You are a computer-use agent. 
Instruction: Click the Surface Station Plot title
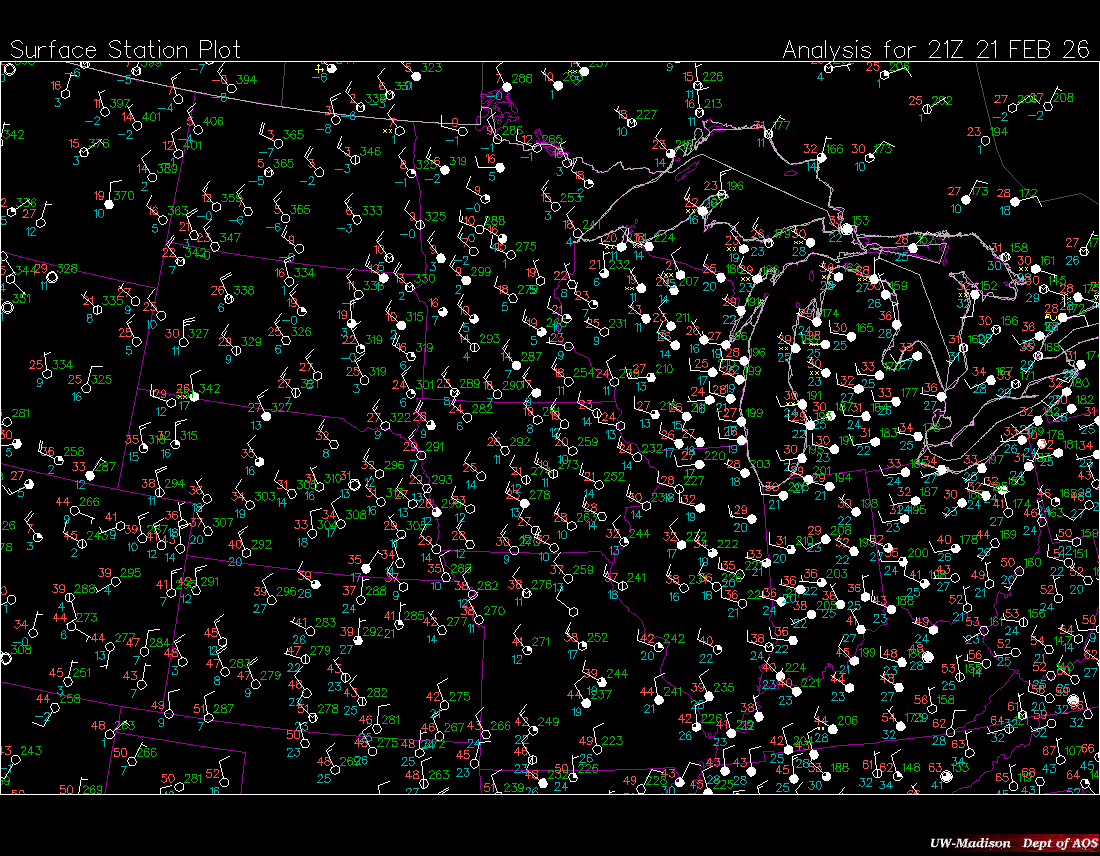[126, 50]
